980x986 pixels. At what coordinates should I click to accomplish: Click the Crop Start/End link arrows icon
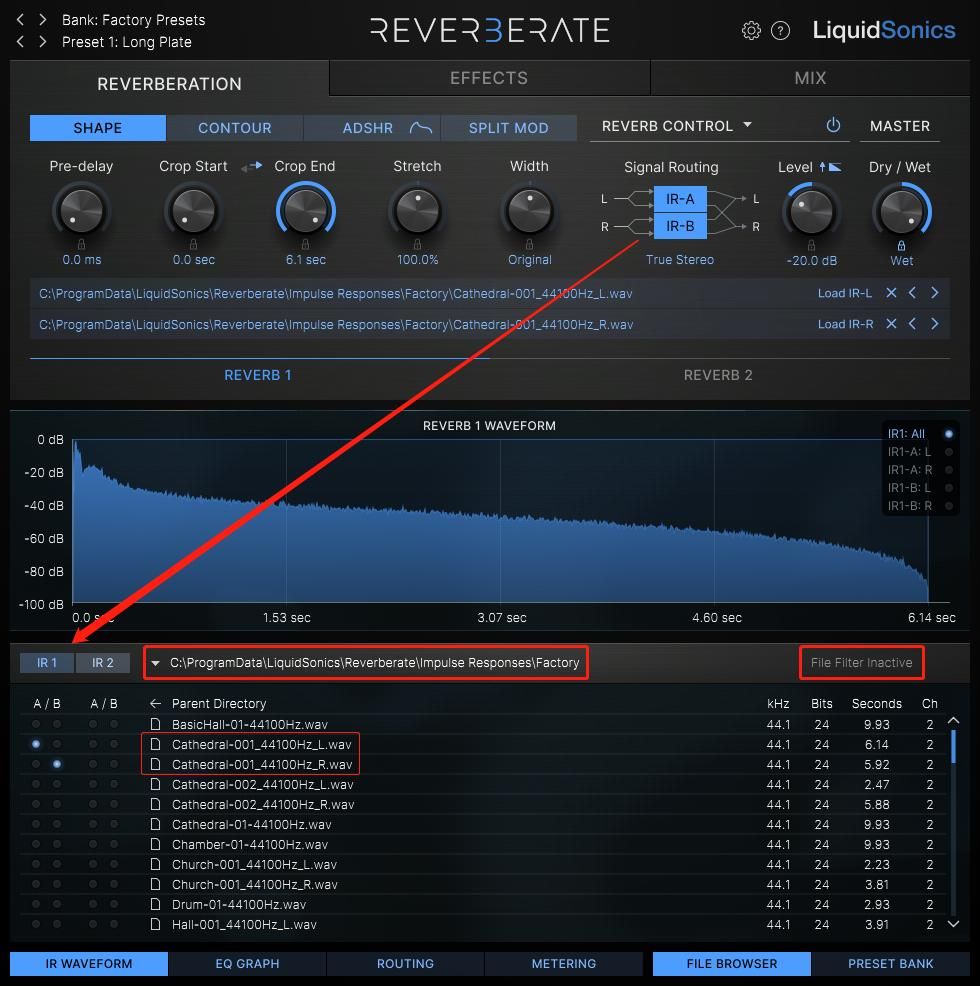pyautogui.click(x=252, y=166)
